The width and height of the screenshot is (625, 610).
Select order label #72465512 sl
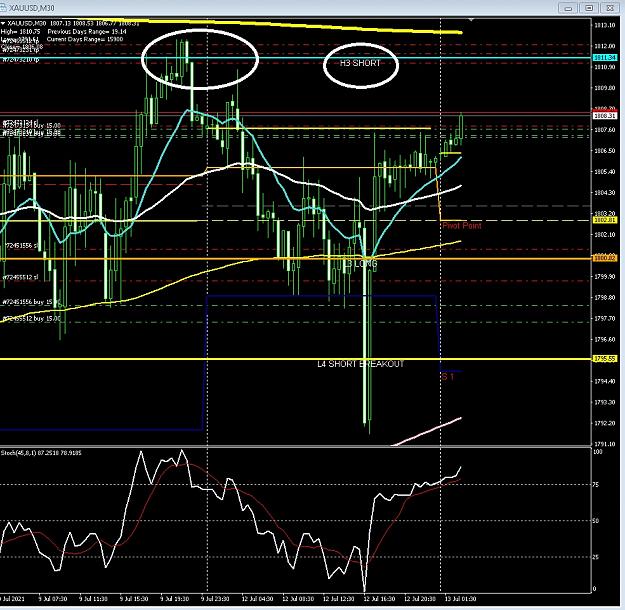[x=20, y=277]
